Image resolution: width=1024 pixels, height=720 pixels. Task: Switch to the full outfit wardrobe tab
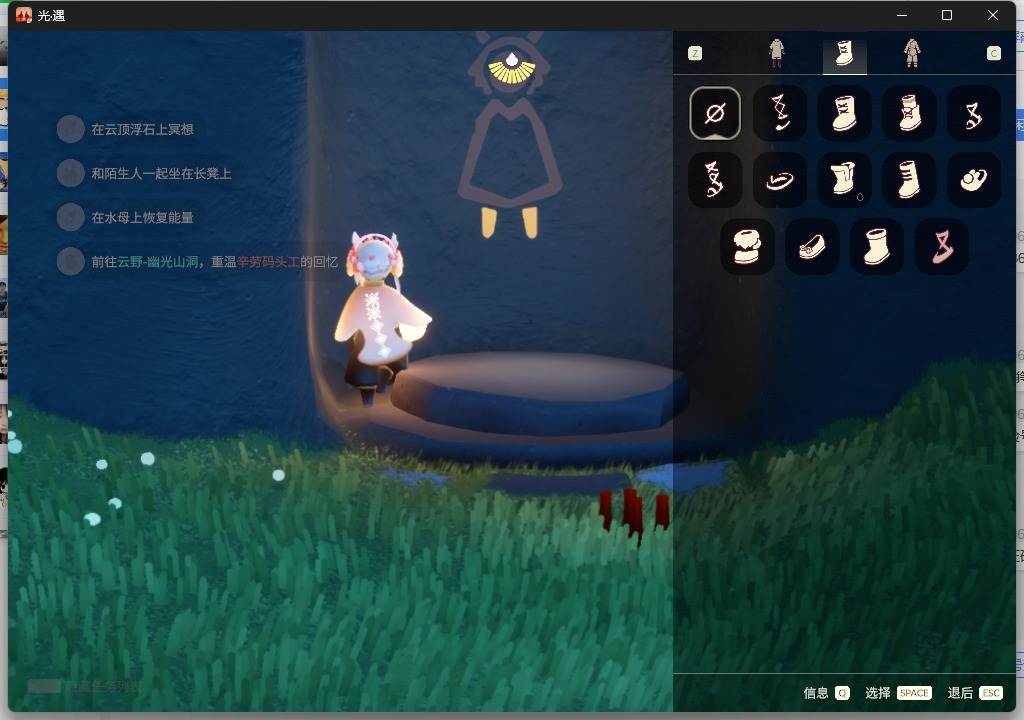point(912,53)
